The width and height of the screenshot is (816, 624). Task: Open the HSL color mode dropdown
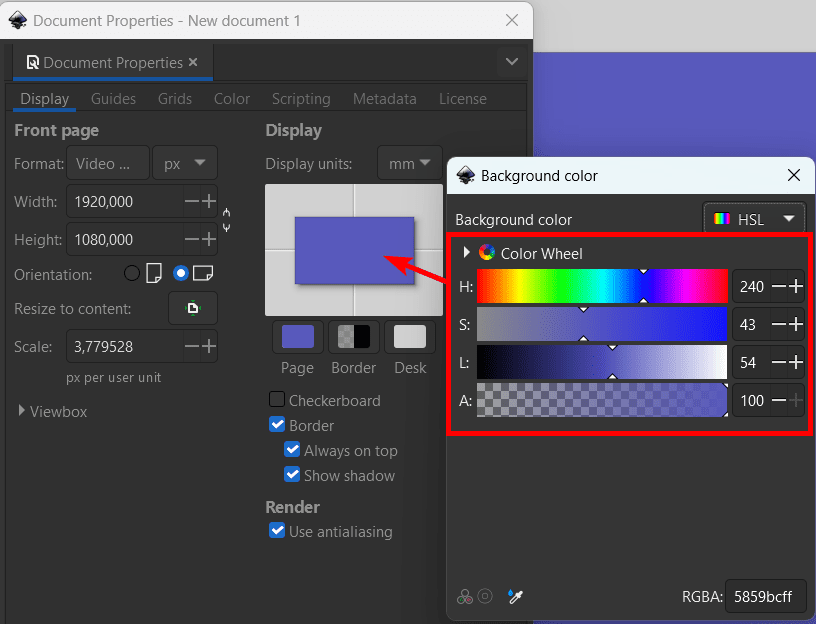pos(754,219)
